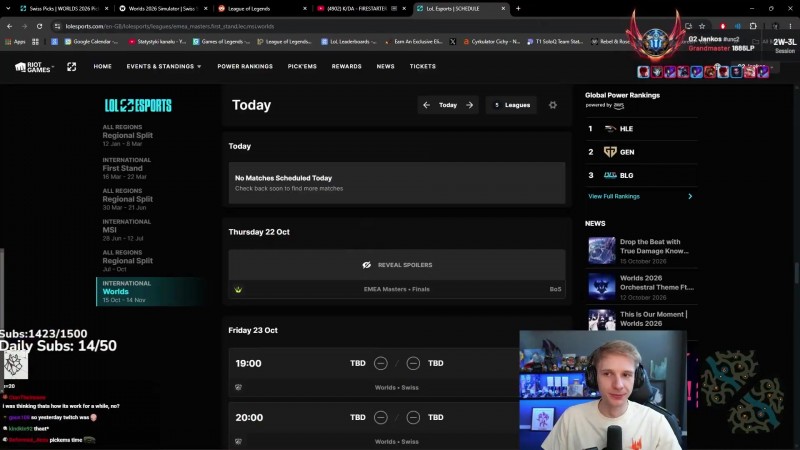800x450 pixels.
Task: Click the Riot Games logo
Action: 33,67
